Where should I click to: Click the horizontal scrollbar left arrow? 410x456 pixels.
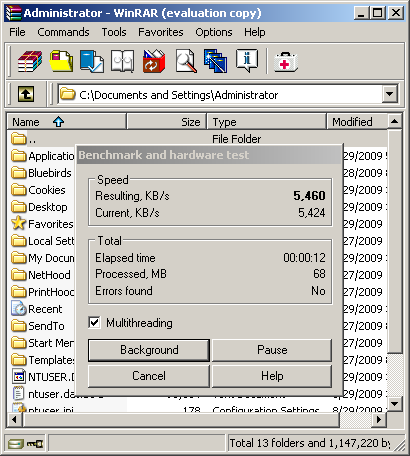14,419
